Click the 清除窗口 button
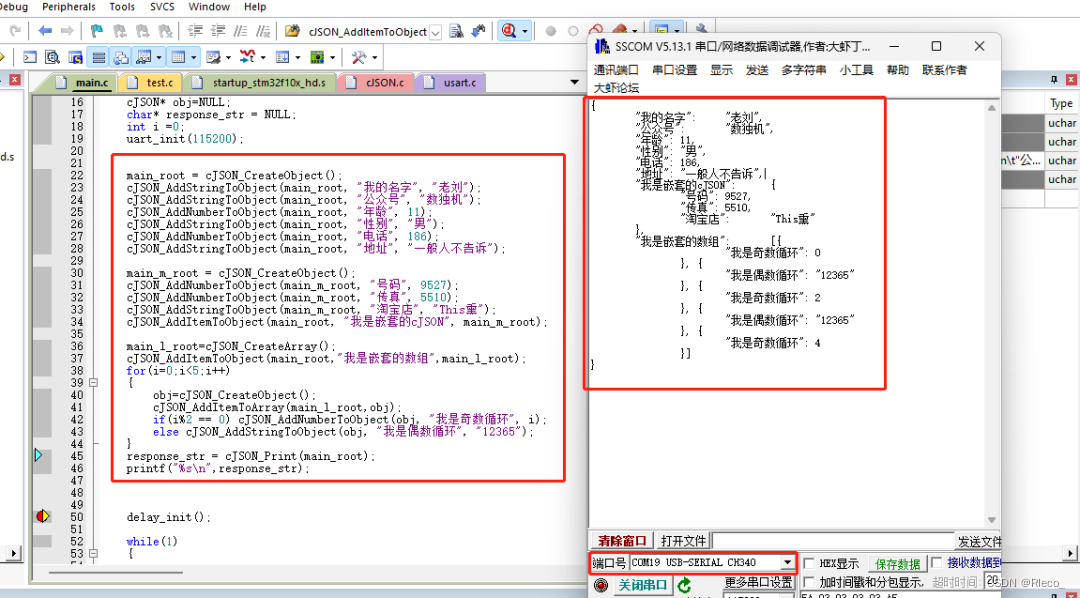The image size is (1080, 598). (622, 541)
